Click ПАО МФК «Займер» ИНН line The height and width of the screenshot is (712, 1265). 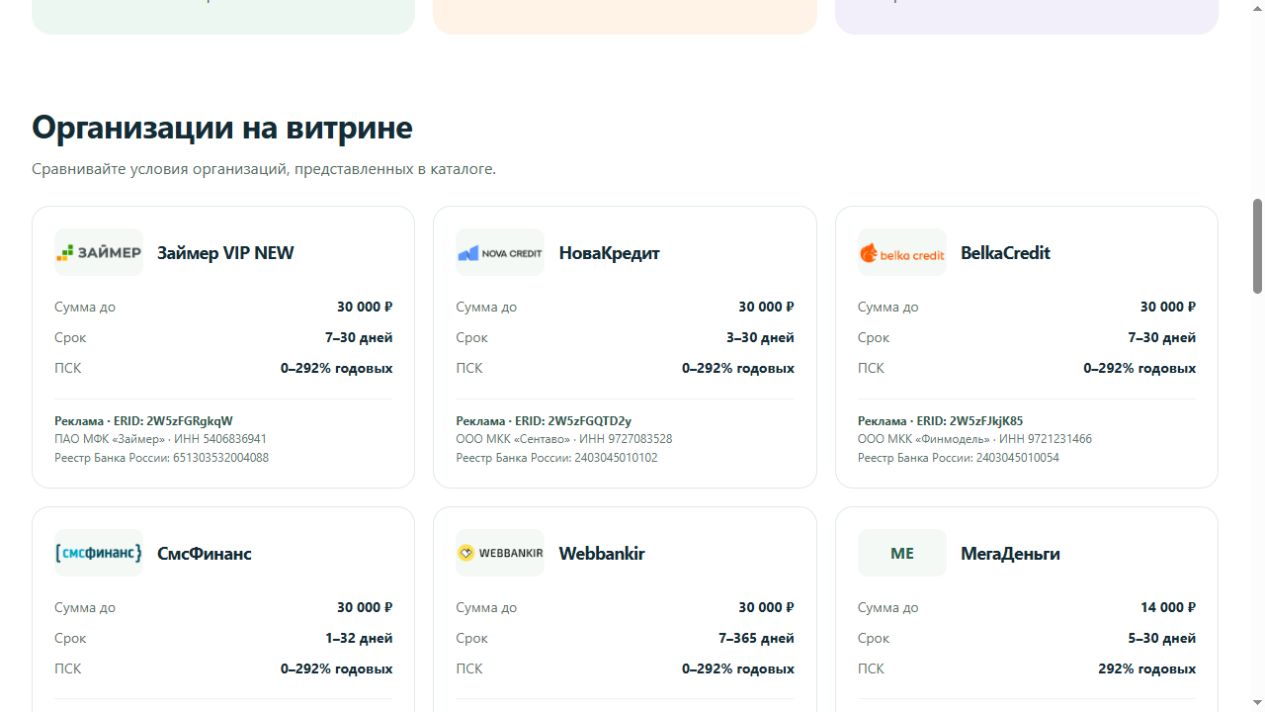click(x=160, y=439)
